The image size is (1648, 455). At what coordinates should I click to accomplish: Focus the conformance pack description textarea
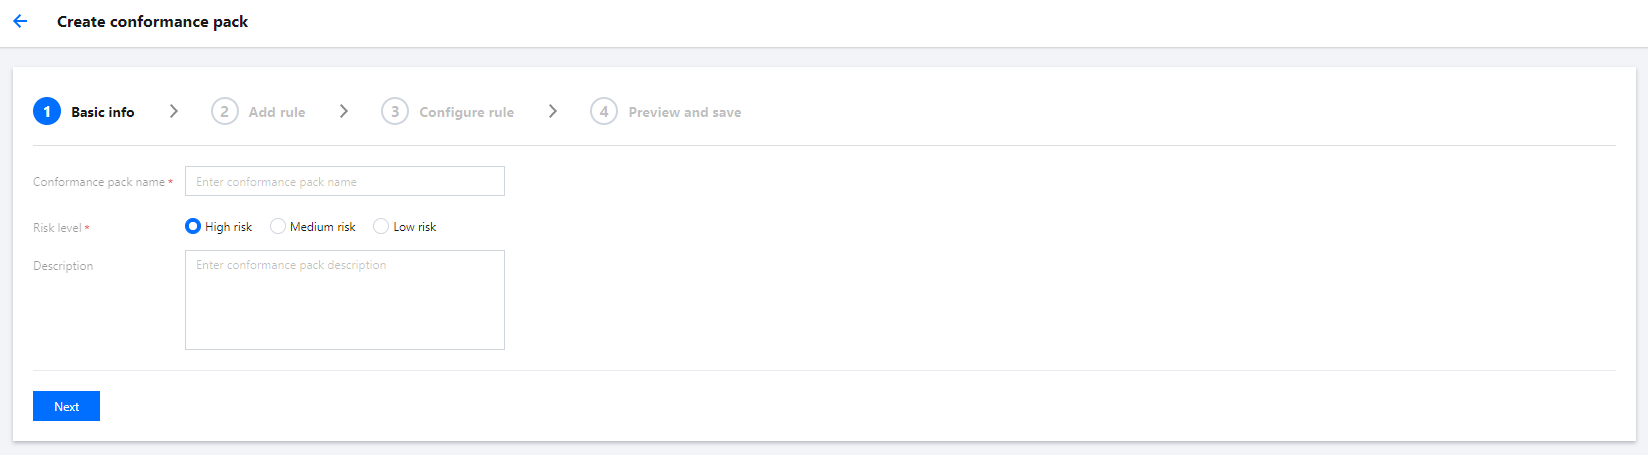click(345, 300)
